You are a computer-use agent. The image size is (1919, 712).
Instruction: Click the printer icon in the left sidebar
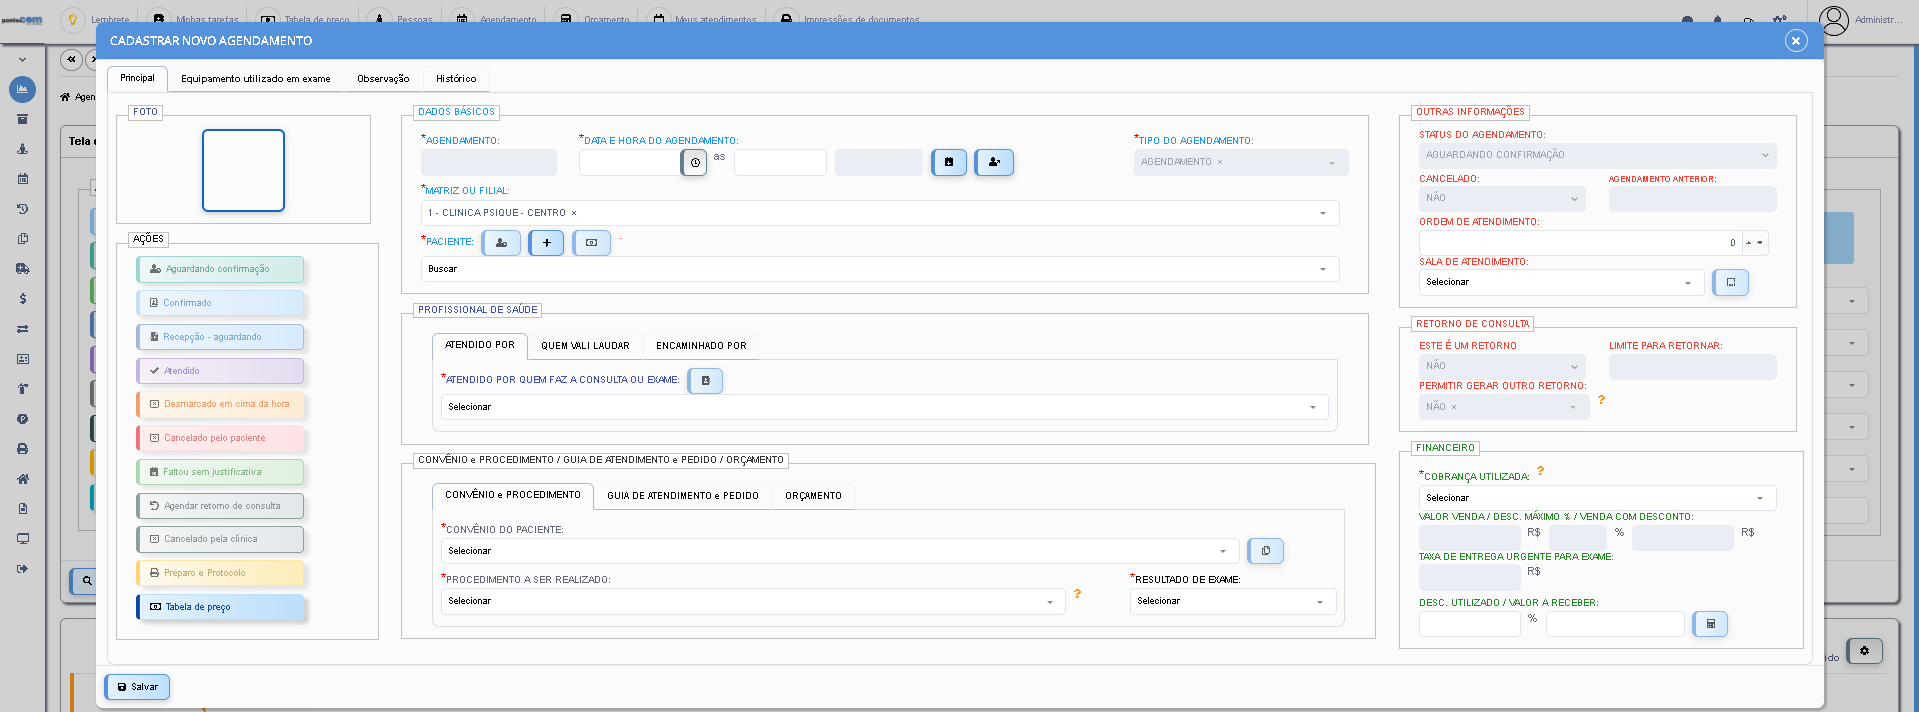click(x=22, y=449)
